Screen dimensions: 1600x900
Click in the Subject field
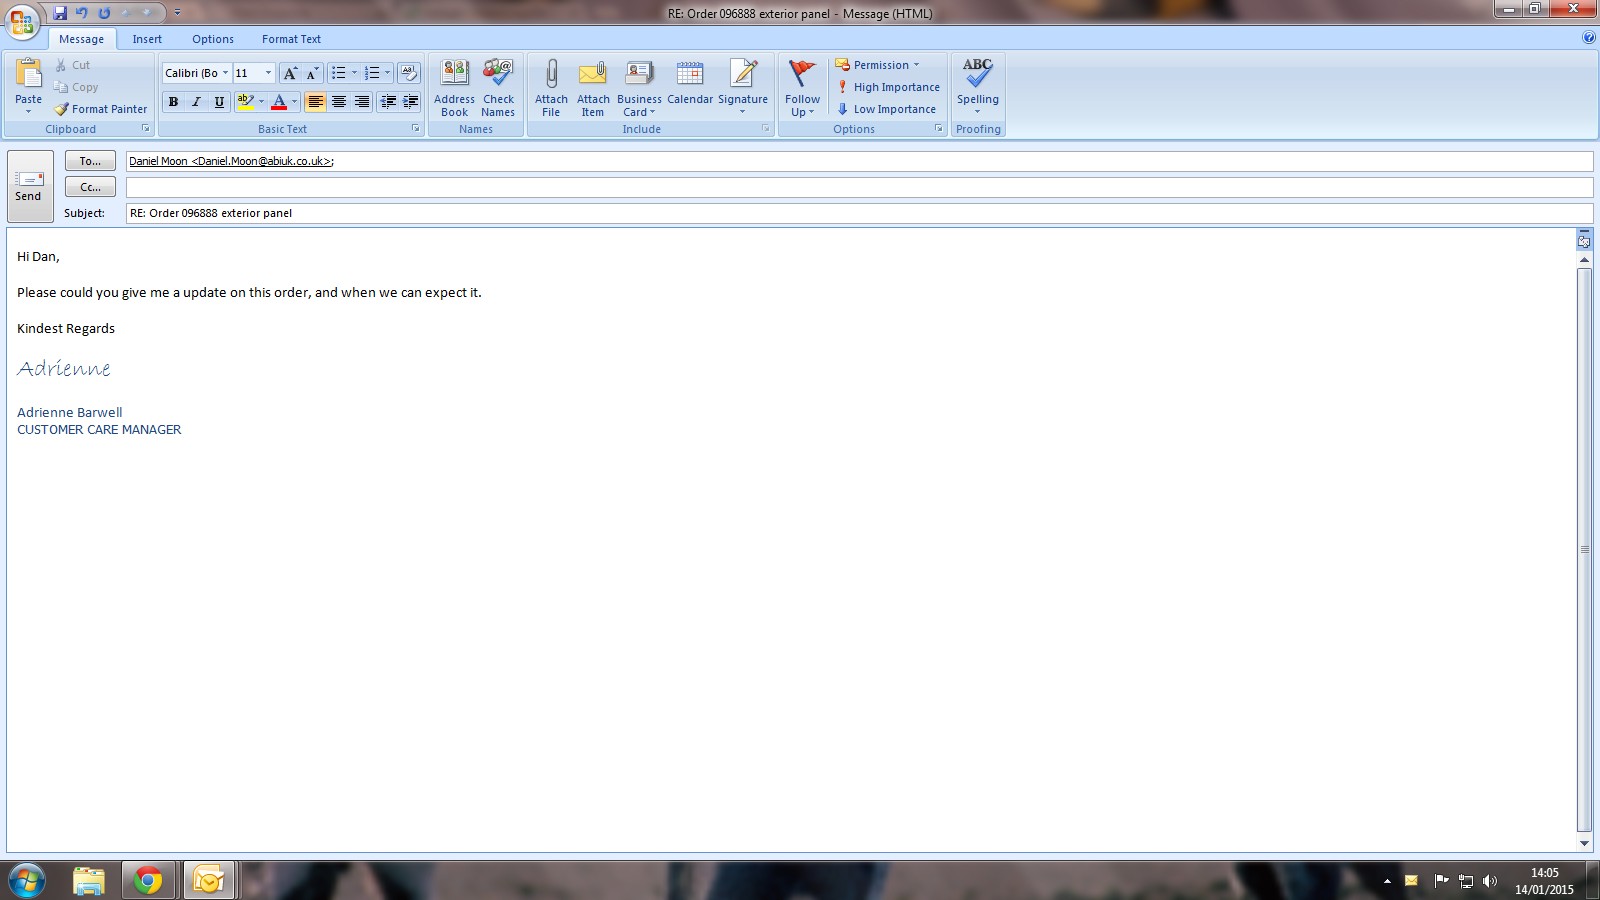point(858,213)
